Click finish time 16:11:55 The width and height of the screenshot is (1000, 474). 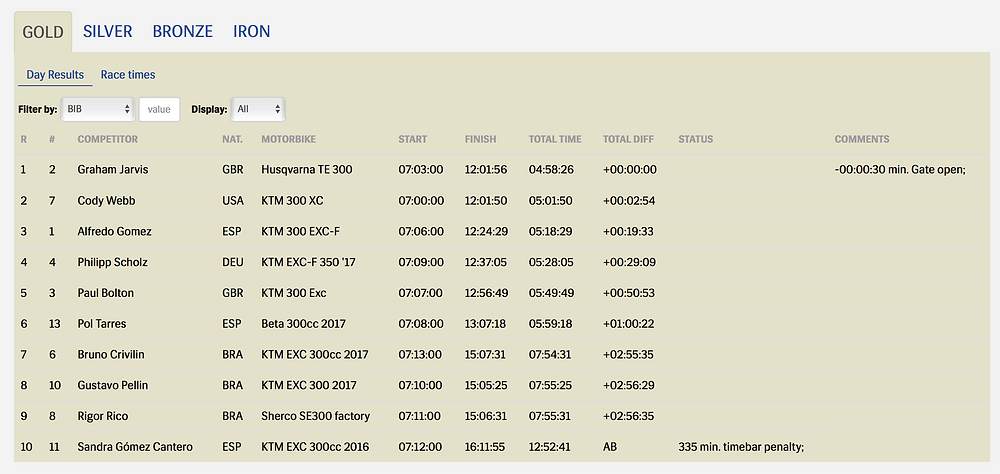click(485, 447)
